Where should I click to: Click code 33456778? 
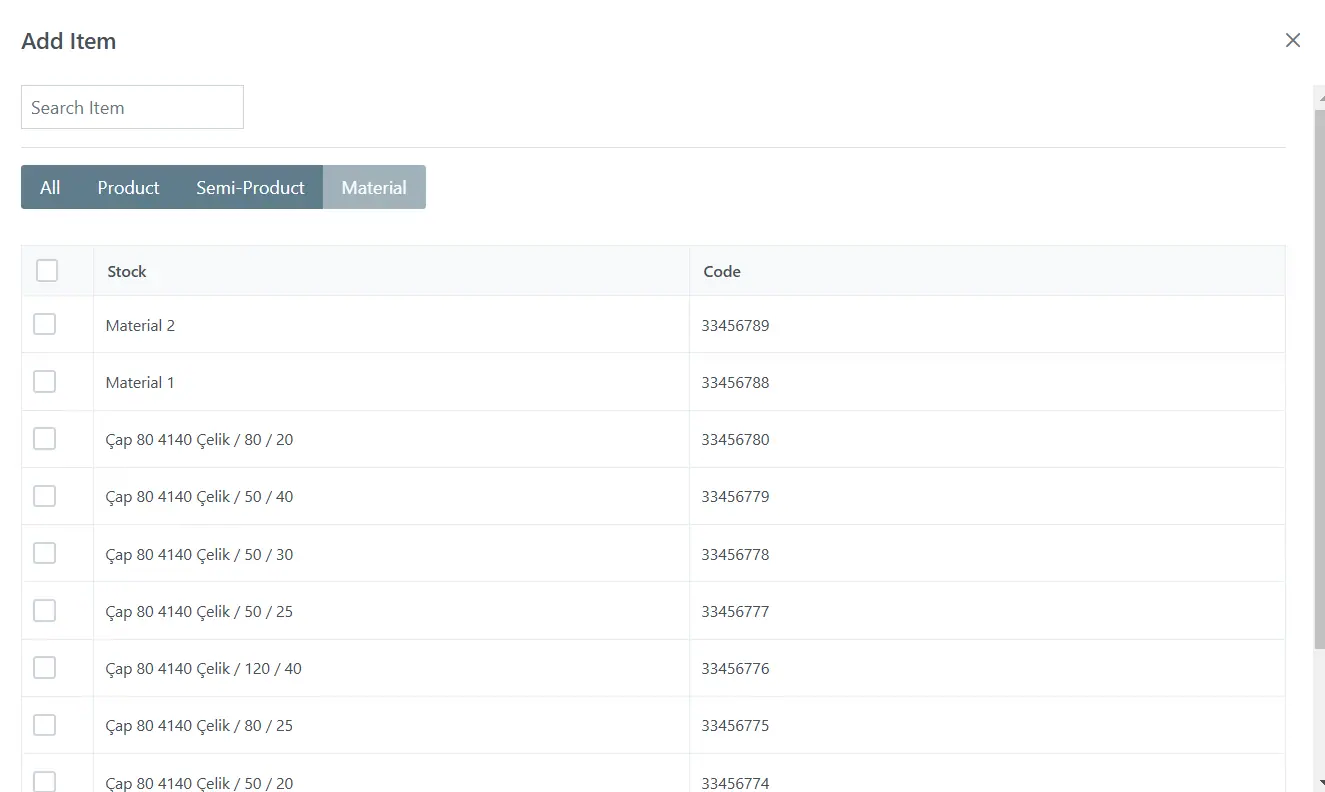(x=735, y=554)
